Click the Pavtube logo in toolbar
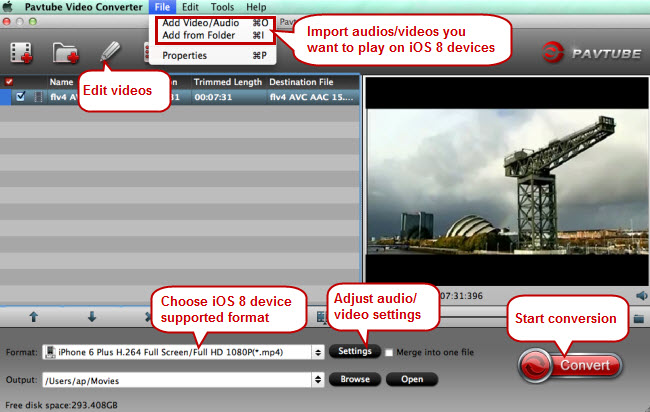The image size is (650, 412). 592,53
